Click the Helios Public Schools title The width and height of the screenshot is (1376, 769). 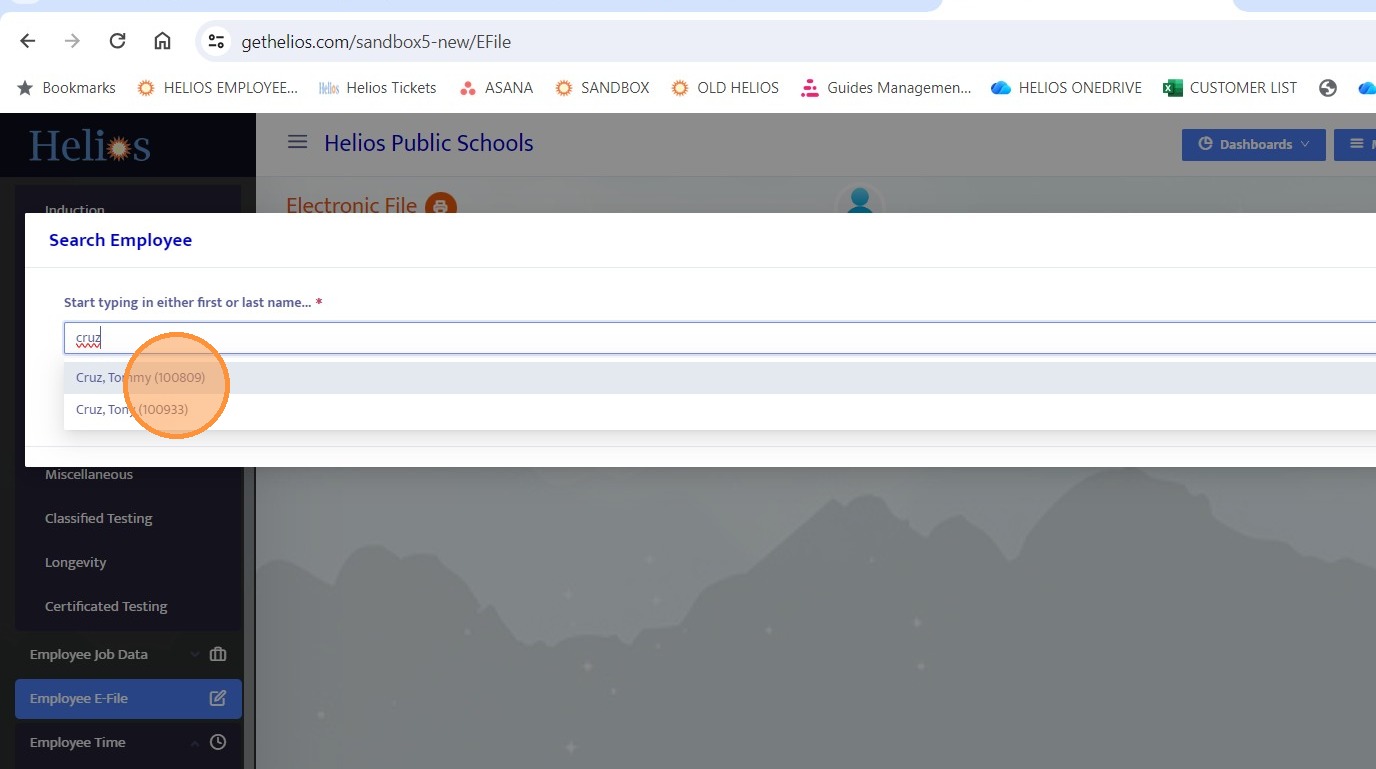coord(429,143)
